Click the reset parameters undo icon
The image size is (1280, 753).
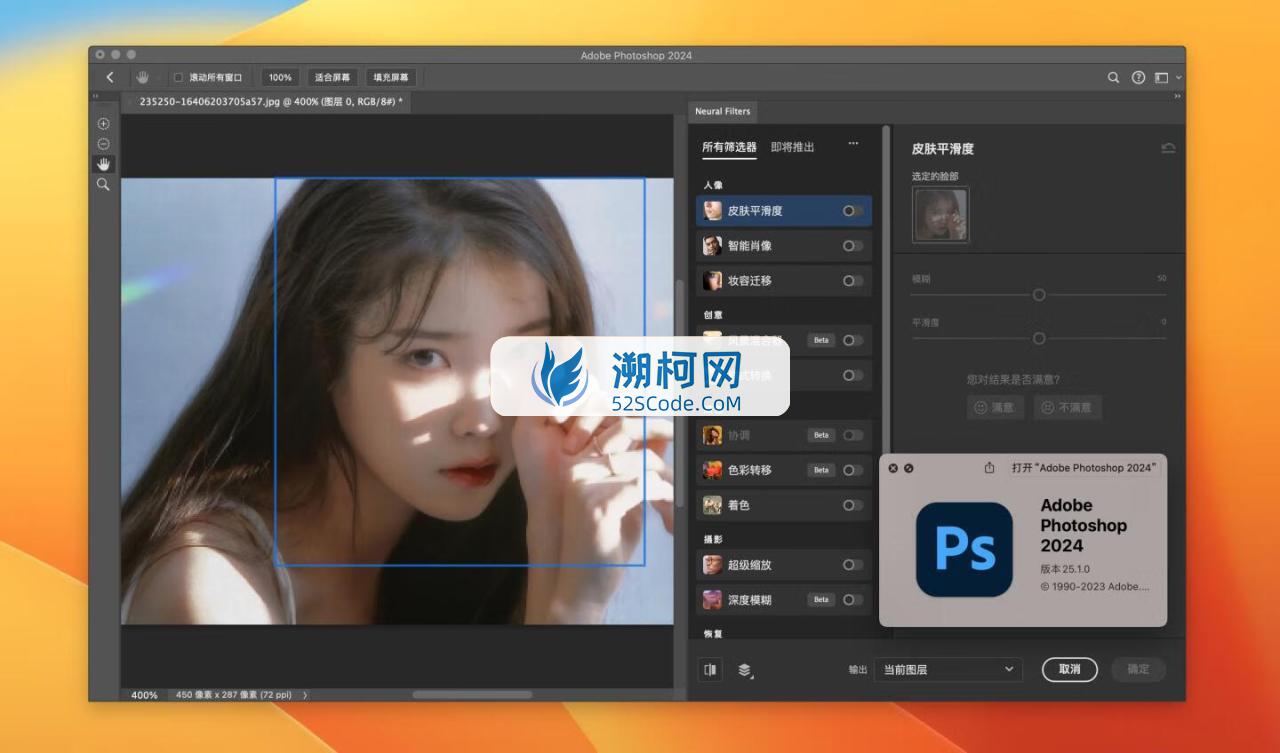pos(1168,148)
